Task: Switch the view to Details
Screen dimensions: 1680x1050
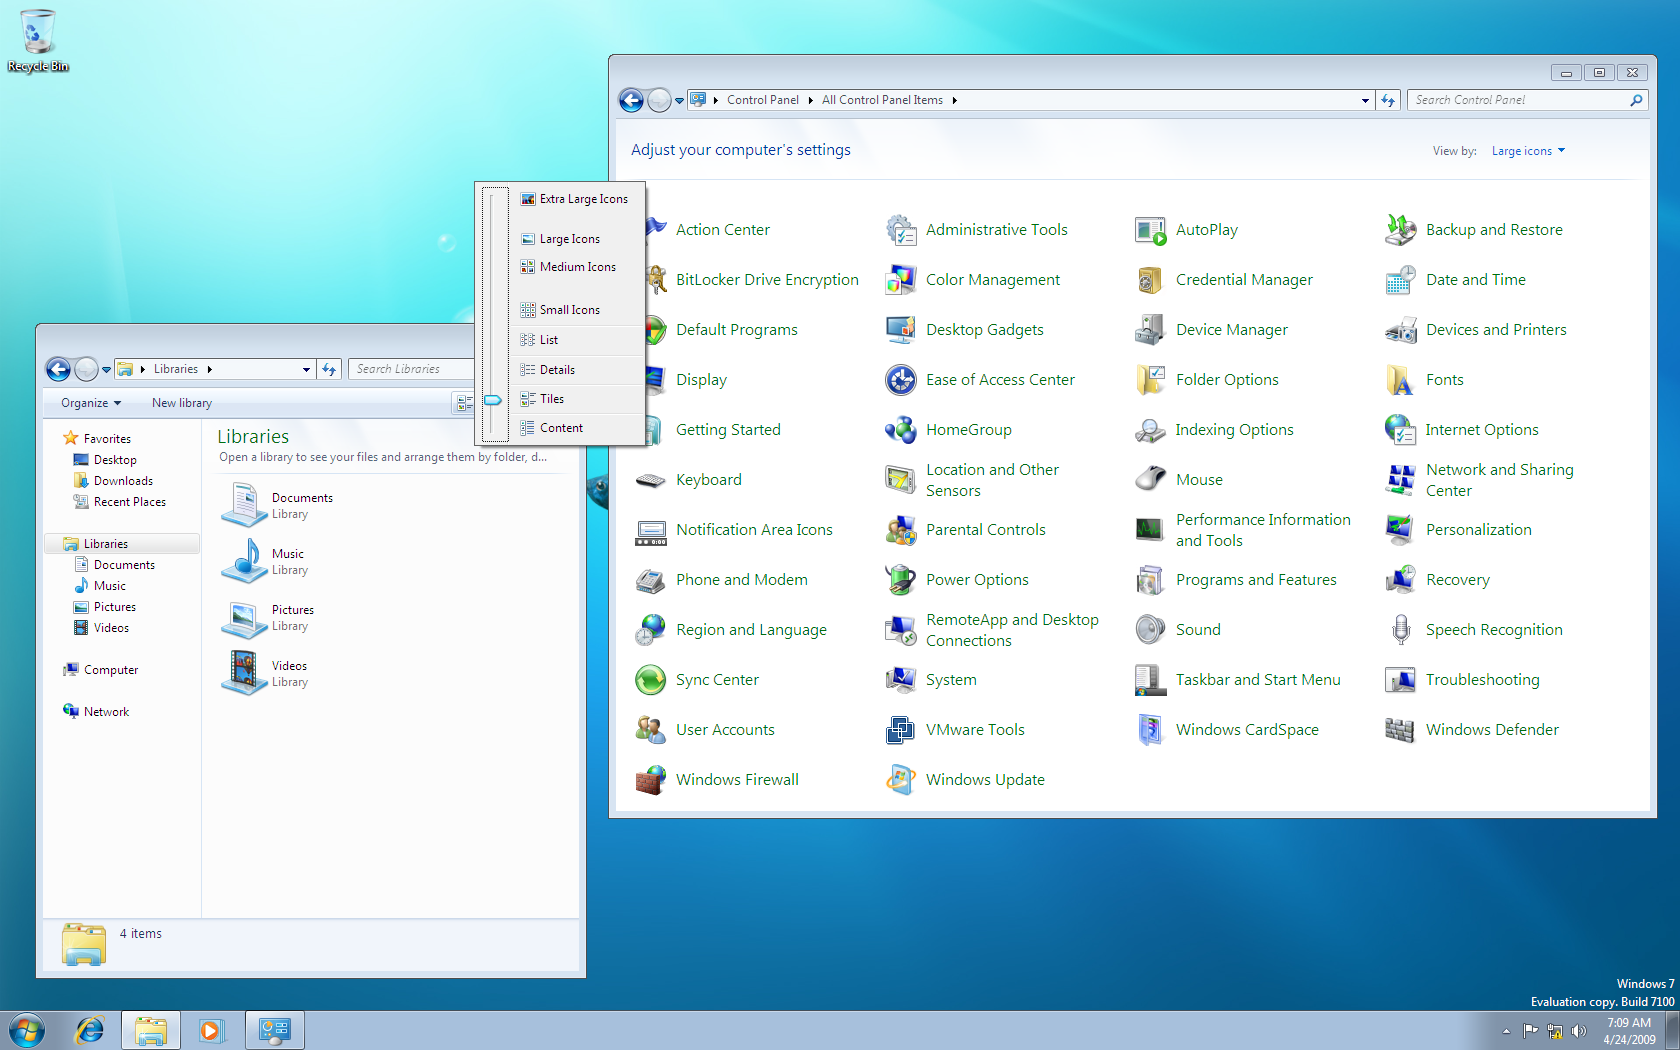Action: 556,369
